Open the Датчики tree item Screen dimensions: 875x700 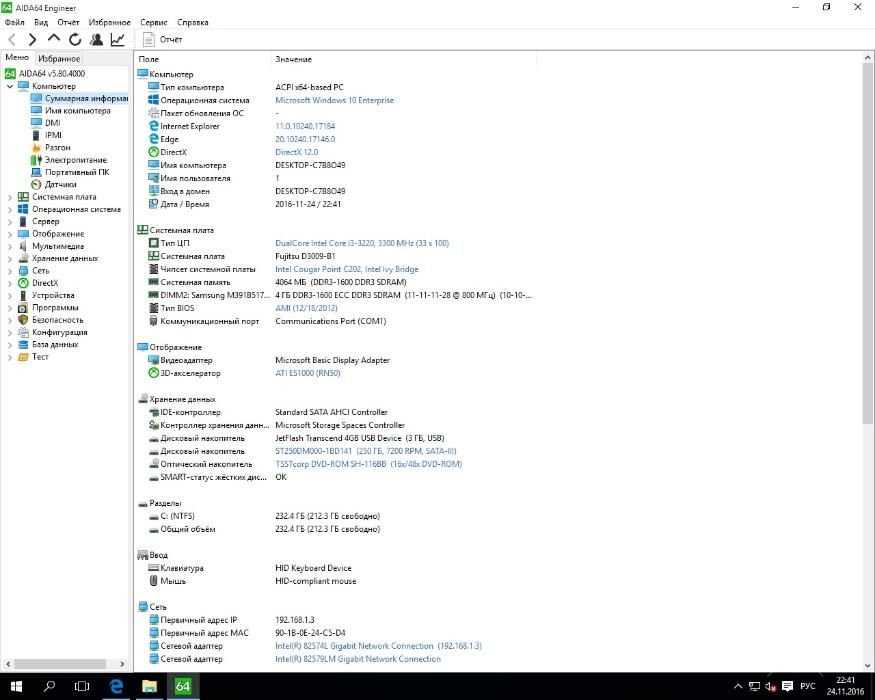[x=54, y=184]
